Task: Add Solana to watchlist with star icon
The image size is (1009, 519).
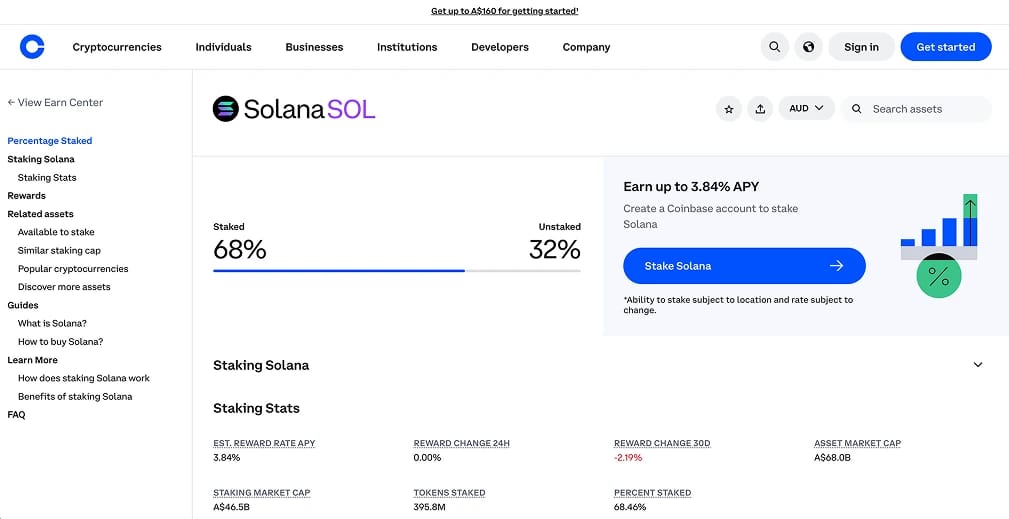Action: [729, 109]
